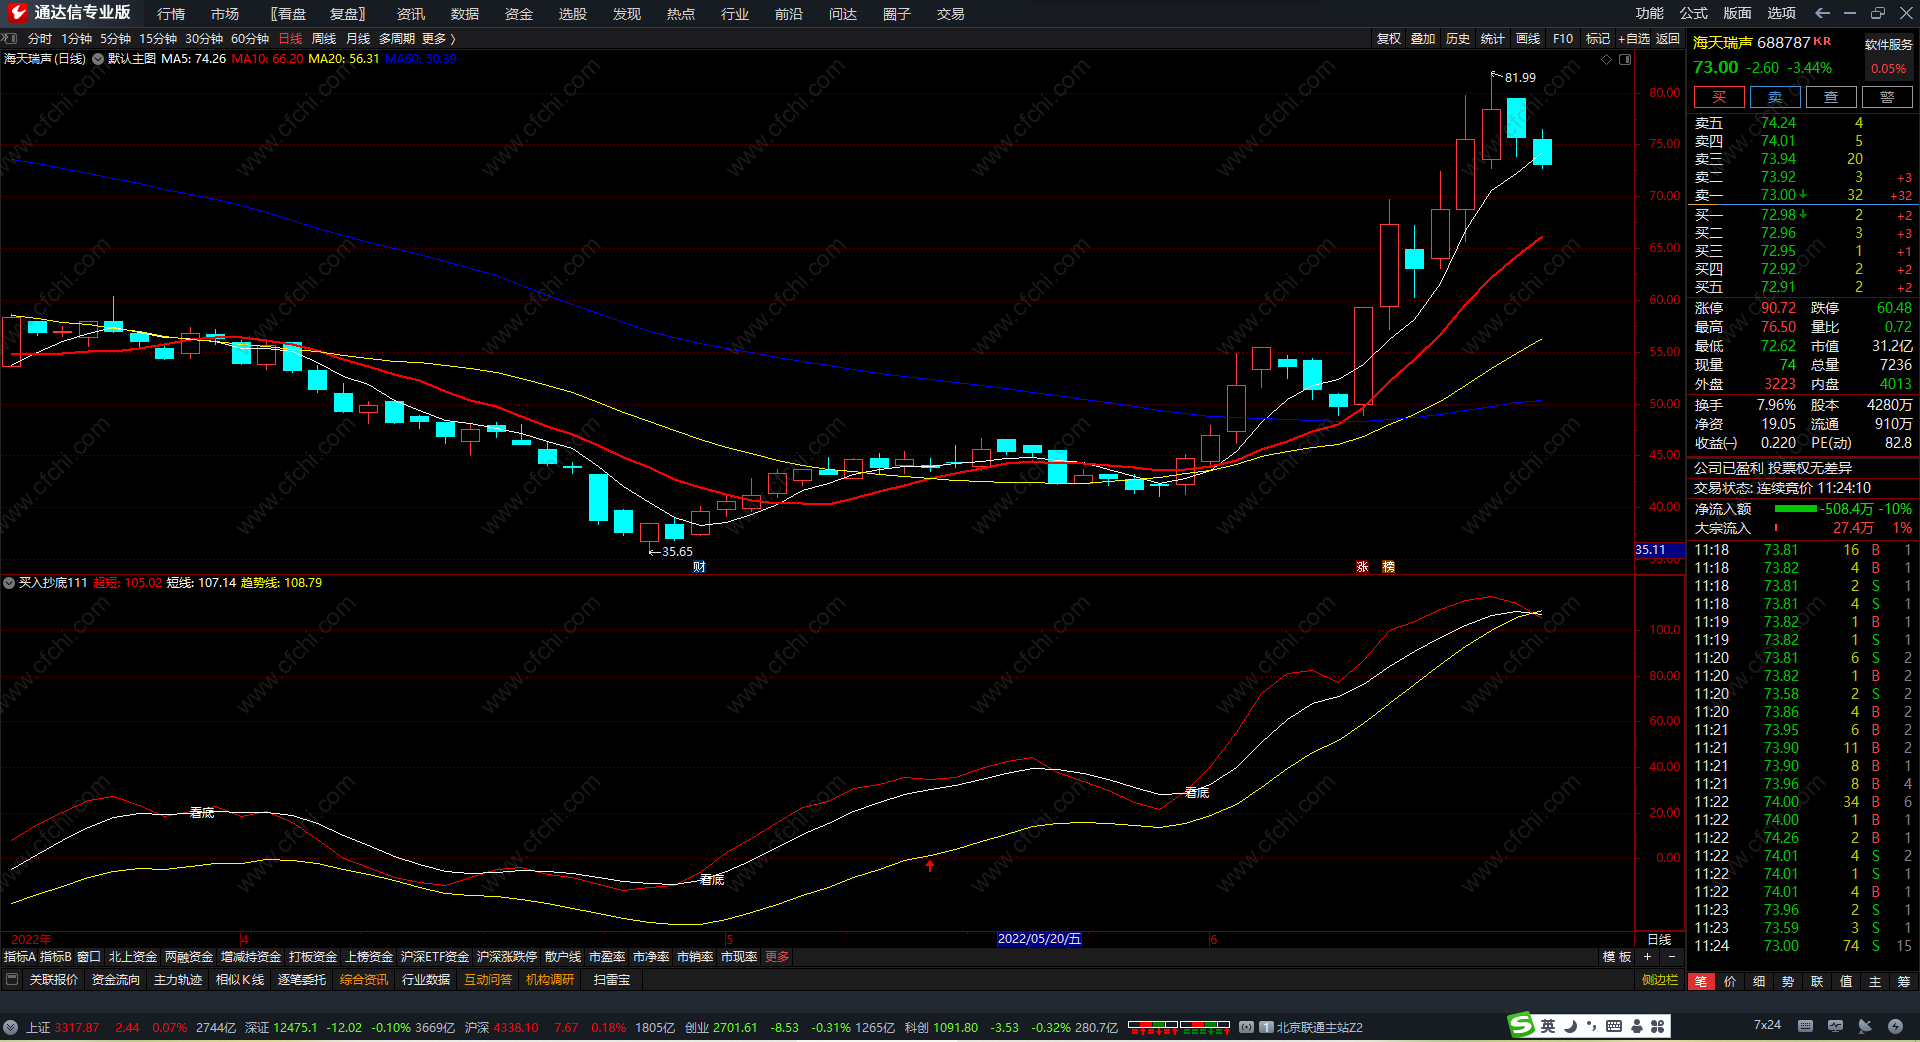
Task: Click the green 净流入额 progress bar
Action: pos(1796,509)
